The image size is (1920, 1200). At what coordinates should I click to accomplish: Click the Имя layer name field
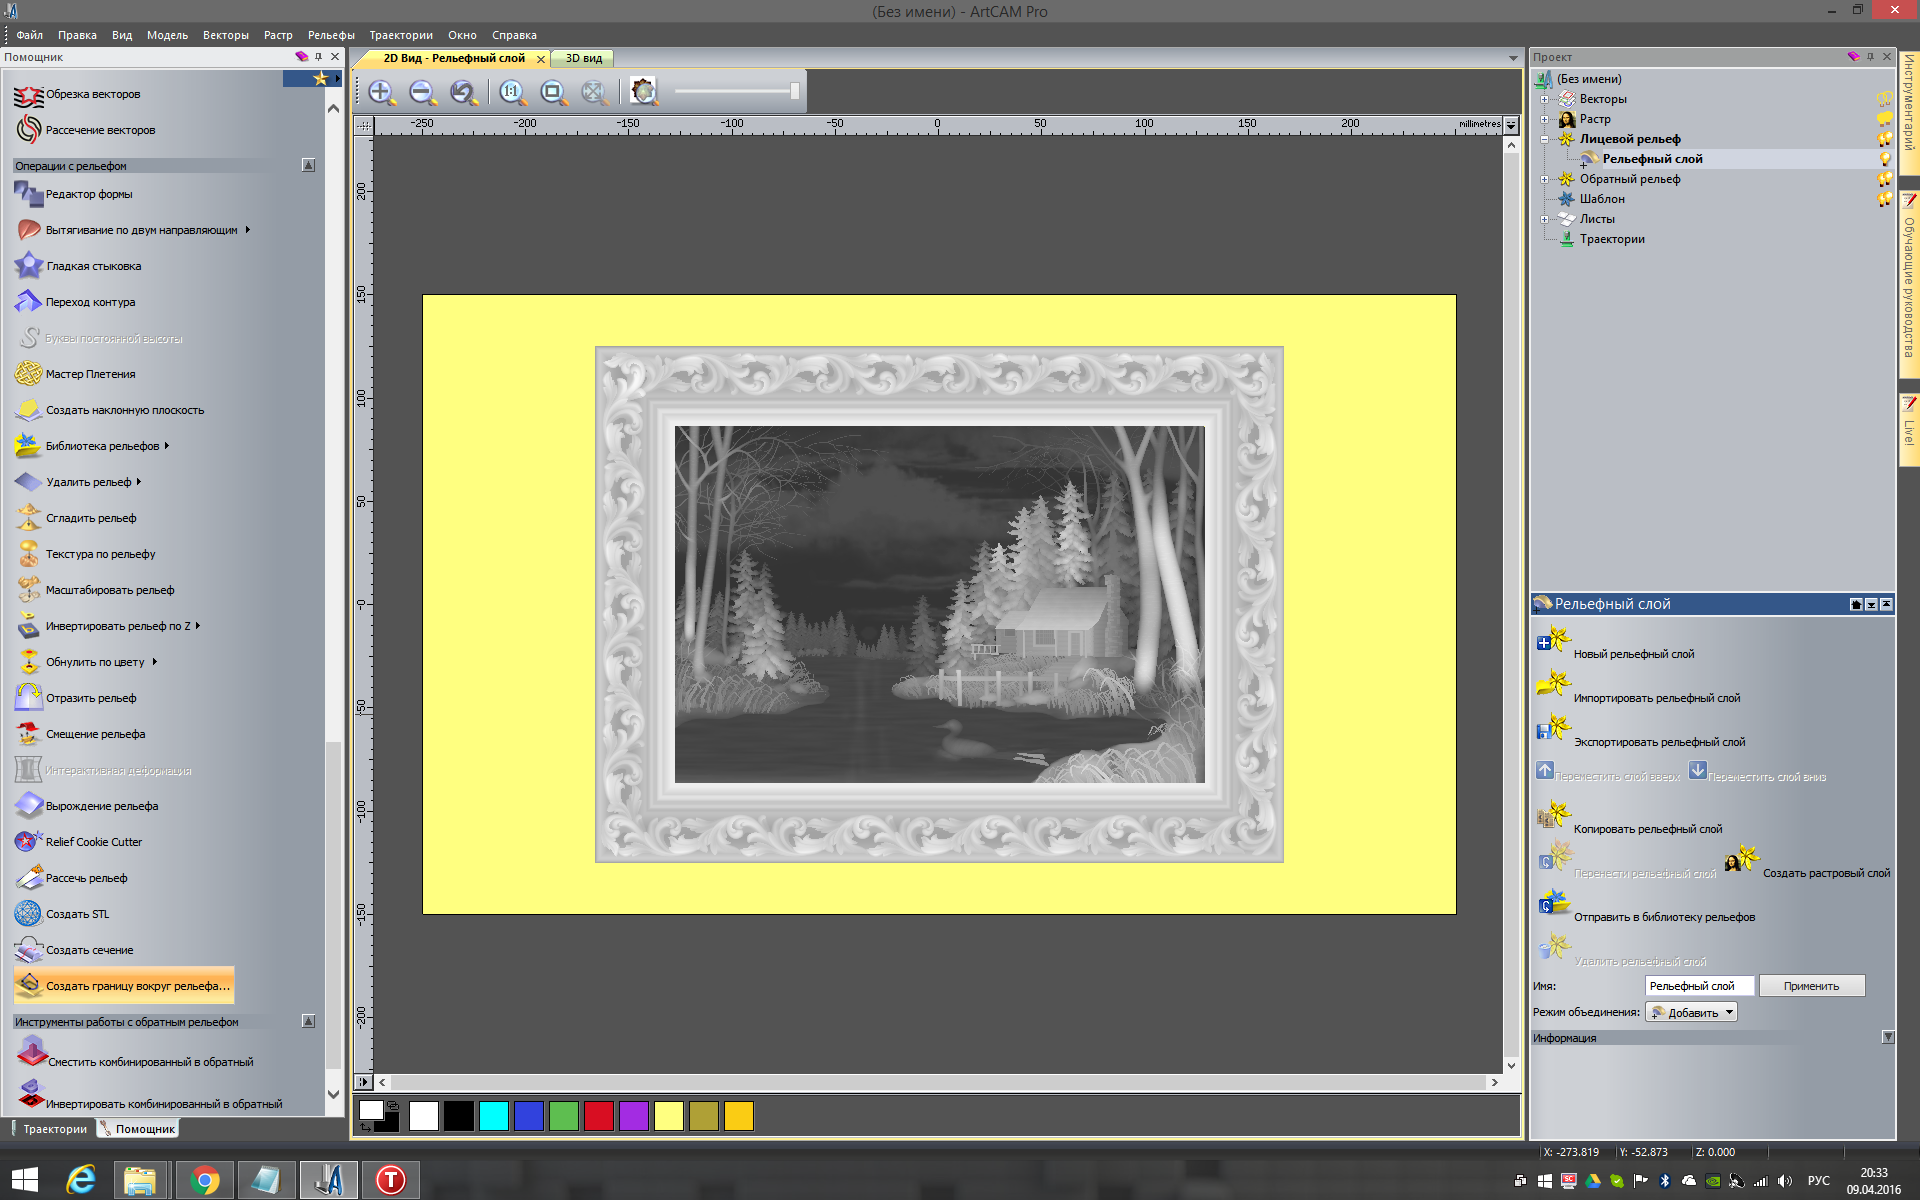[x=1698, y=986]
